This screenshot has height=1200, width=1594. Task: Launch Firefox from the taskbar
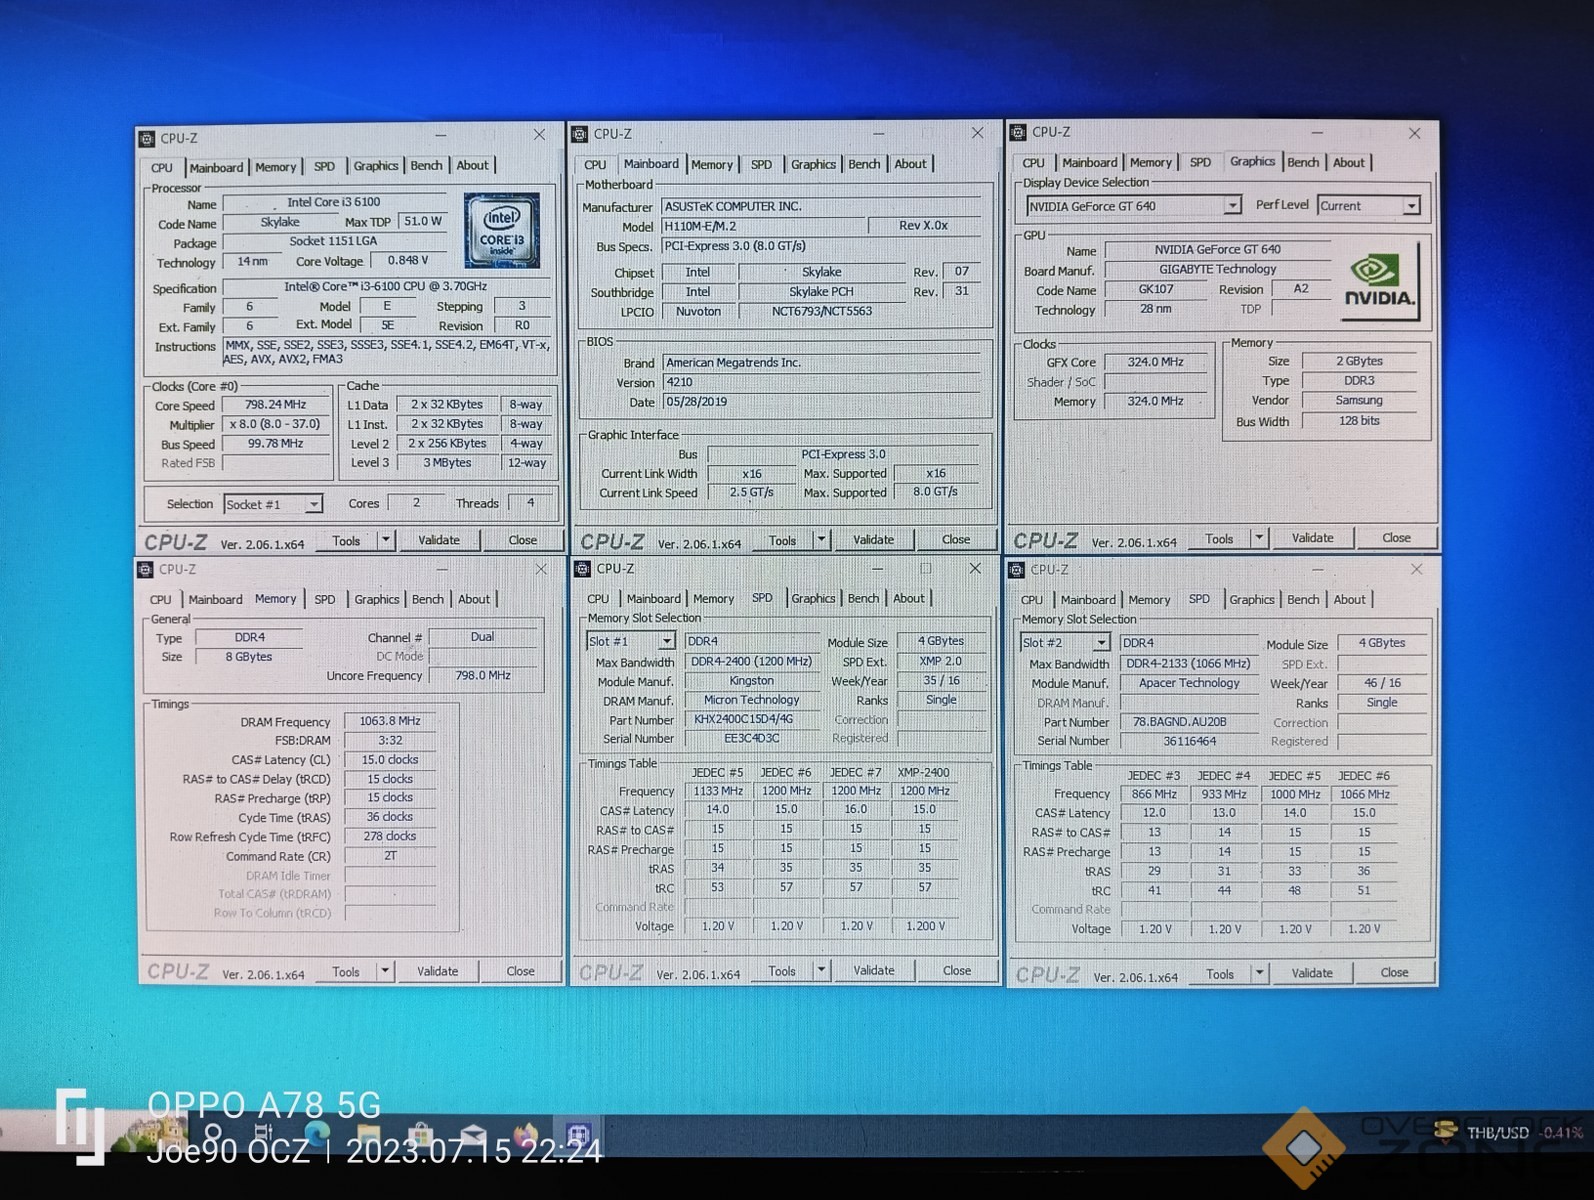coord(526,1134)
